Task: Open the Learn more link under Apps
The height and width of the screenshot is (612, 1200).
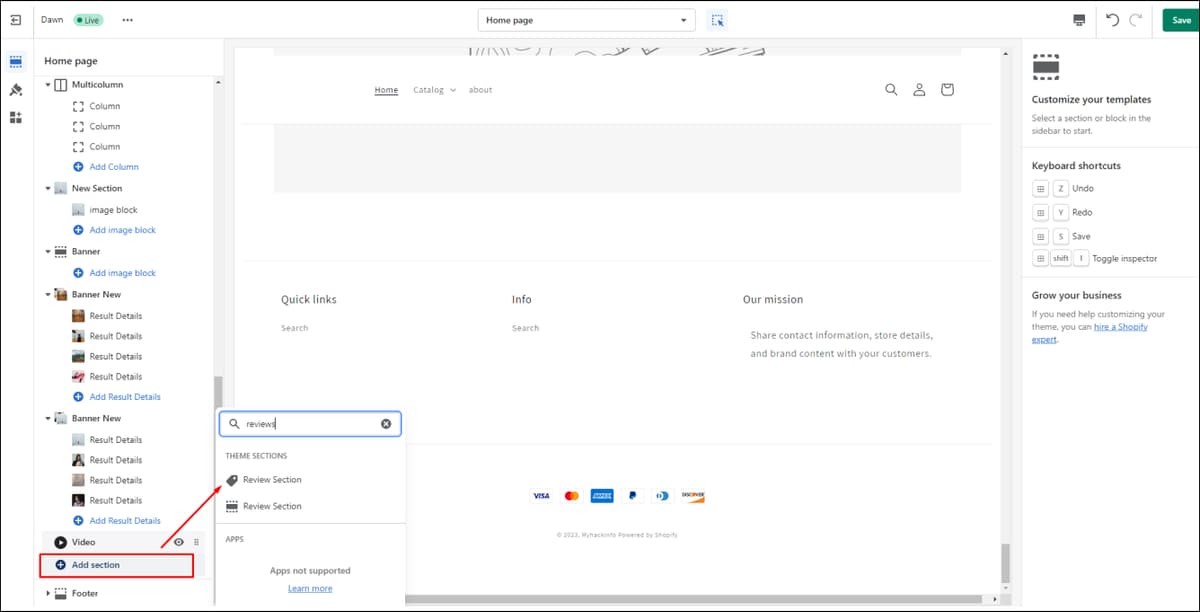Action: coord(310,589)
